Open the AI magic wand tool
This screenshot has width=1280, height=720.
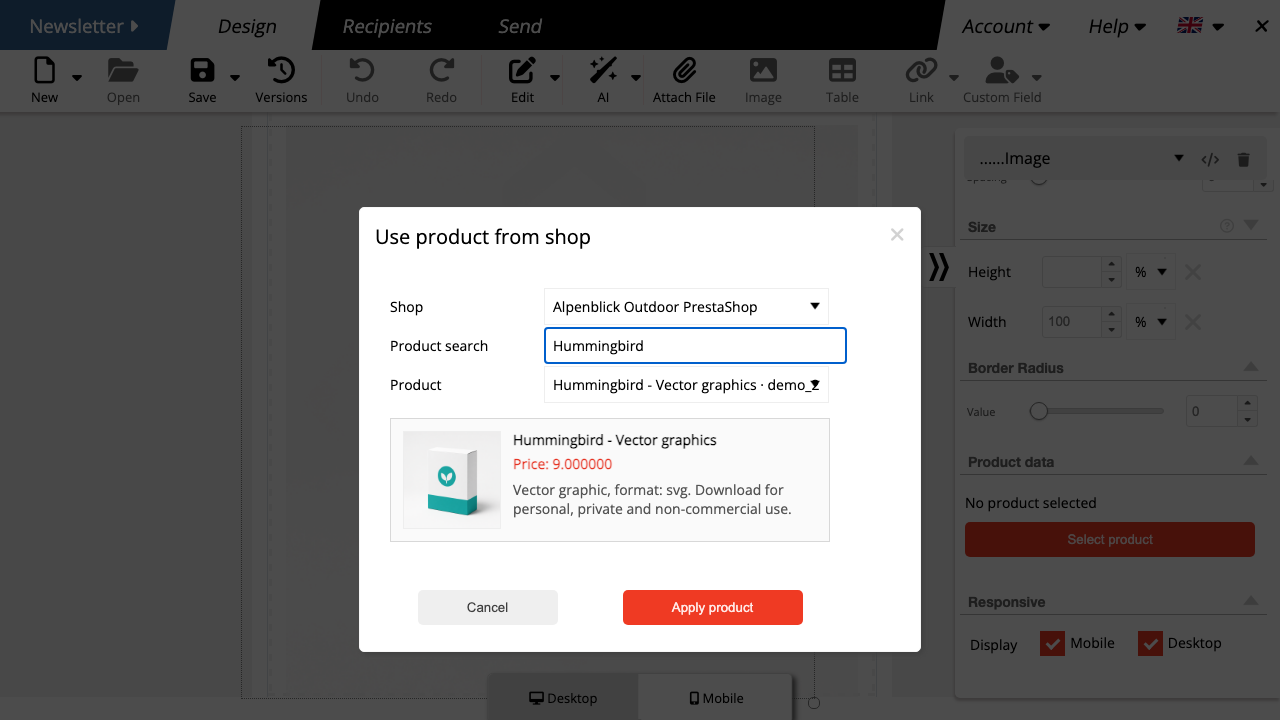[x=603, y=71]
